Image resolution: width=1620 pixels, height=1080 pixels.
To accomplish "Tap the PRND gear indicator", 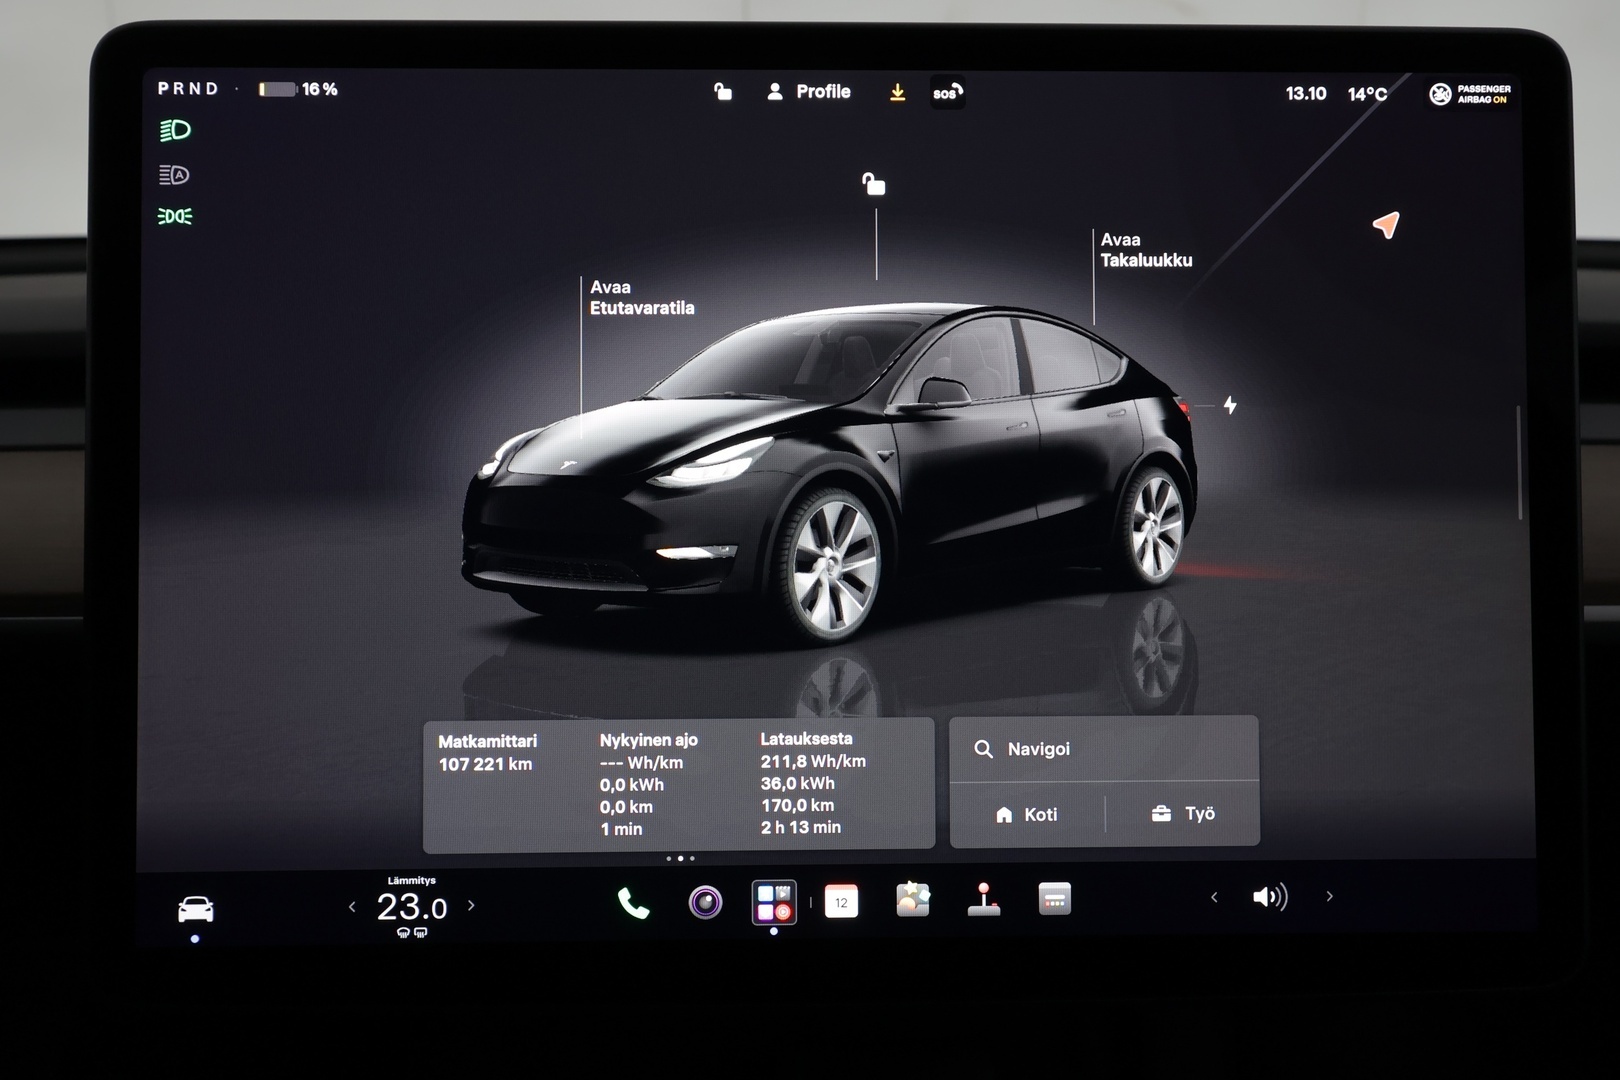I will [188, 88].
